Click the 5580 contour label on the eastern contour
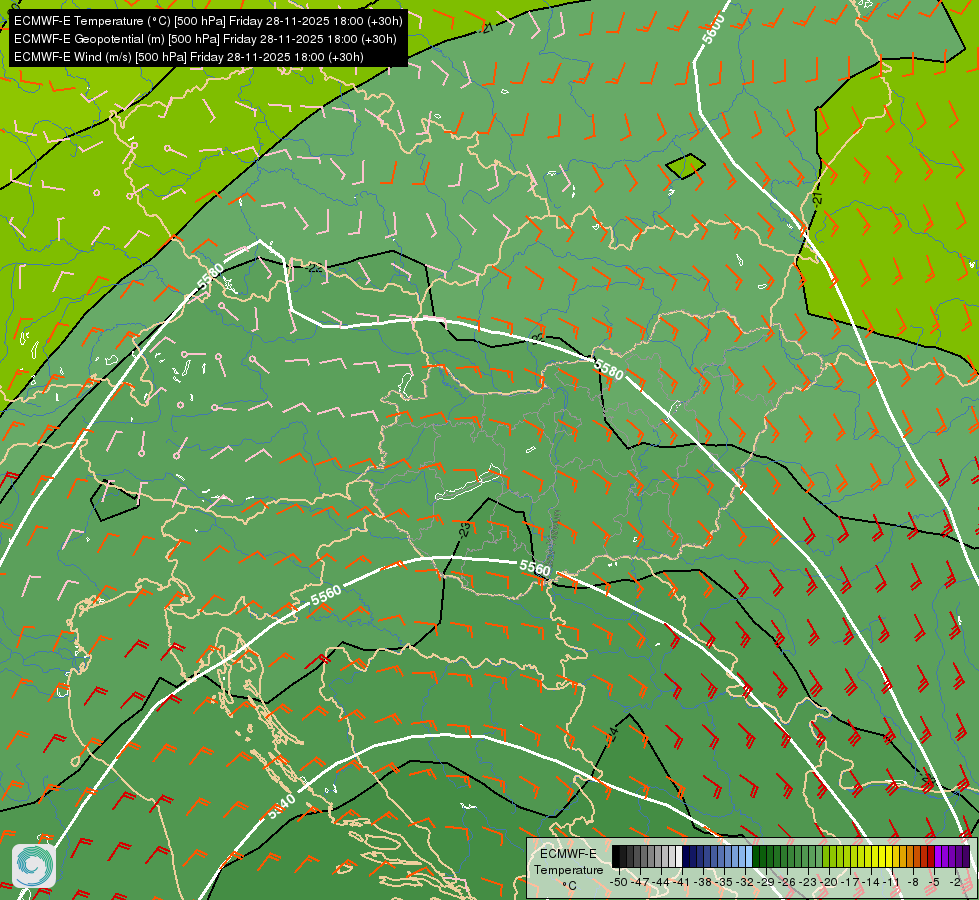Image resolution: width=979 pixels, height=900 pixels. click(x=608, y=369)
